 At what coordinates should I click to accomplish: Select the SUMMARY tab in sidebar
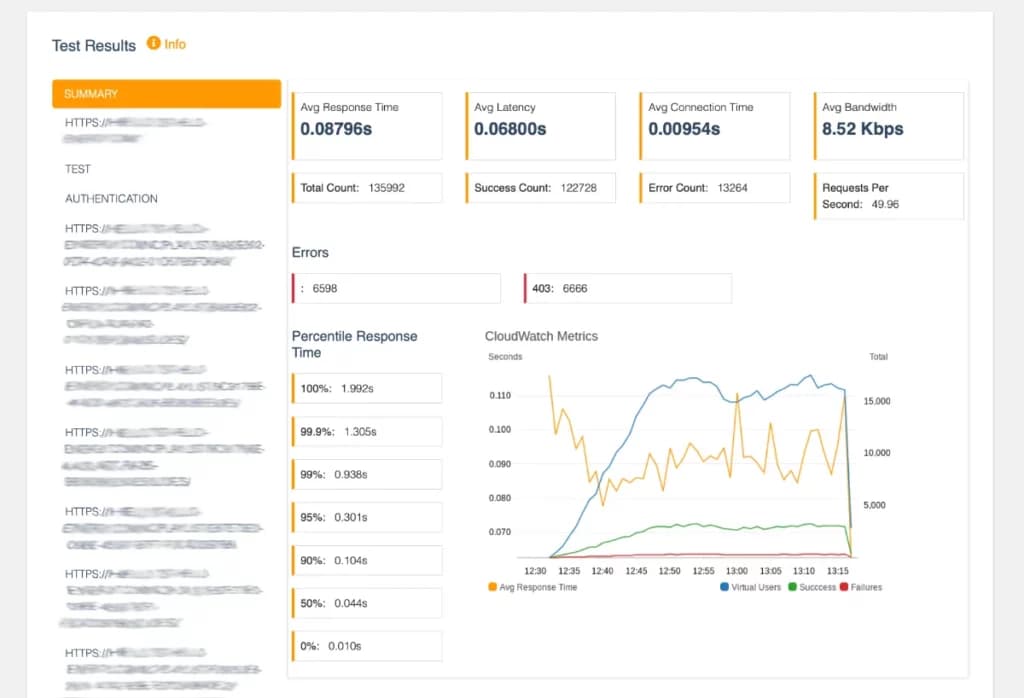coord(166,94)
